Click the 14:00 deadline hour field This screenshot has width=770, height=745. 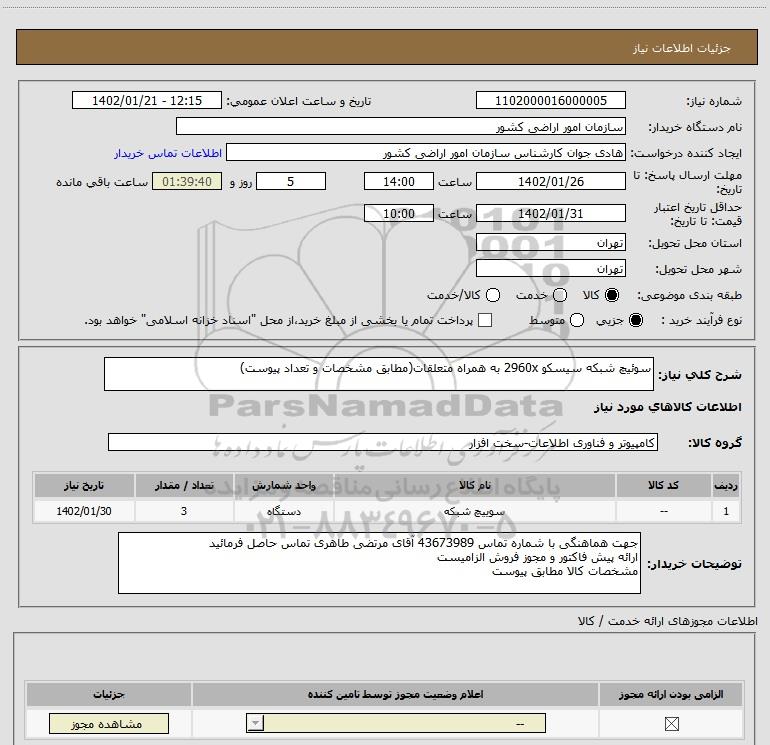pyautogui.click(x=399, y=181)
